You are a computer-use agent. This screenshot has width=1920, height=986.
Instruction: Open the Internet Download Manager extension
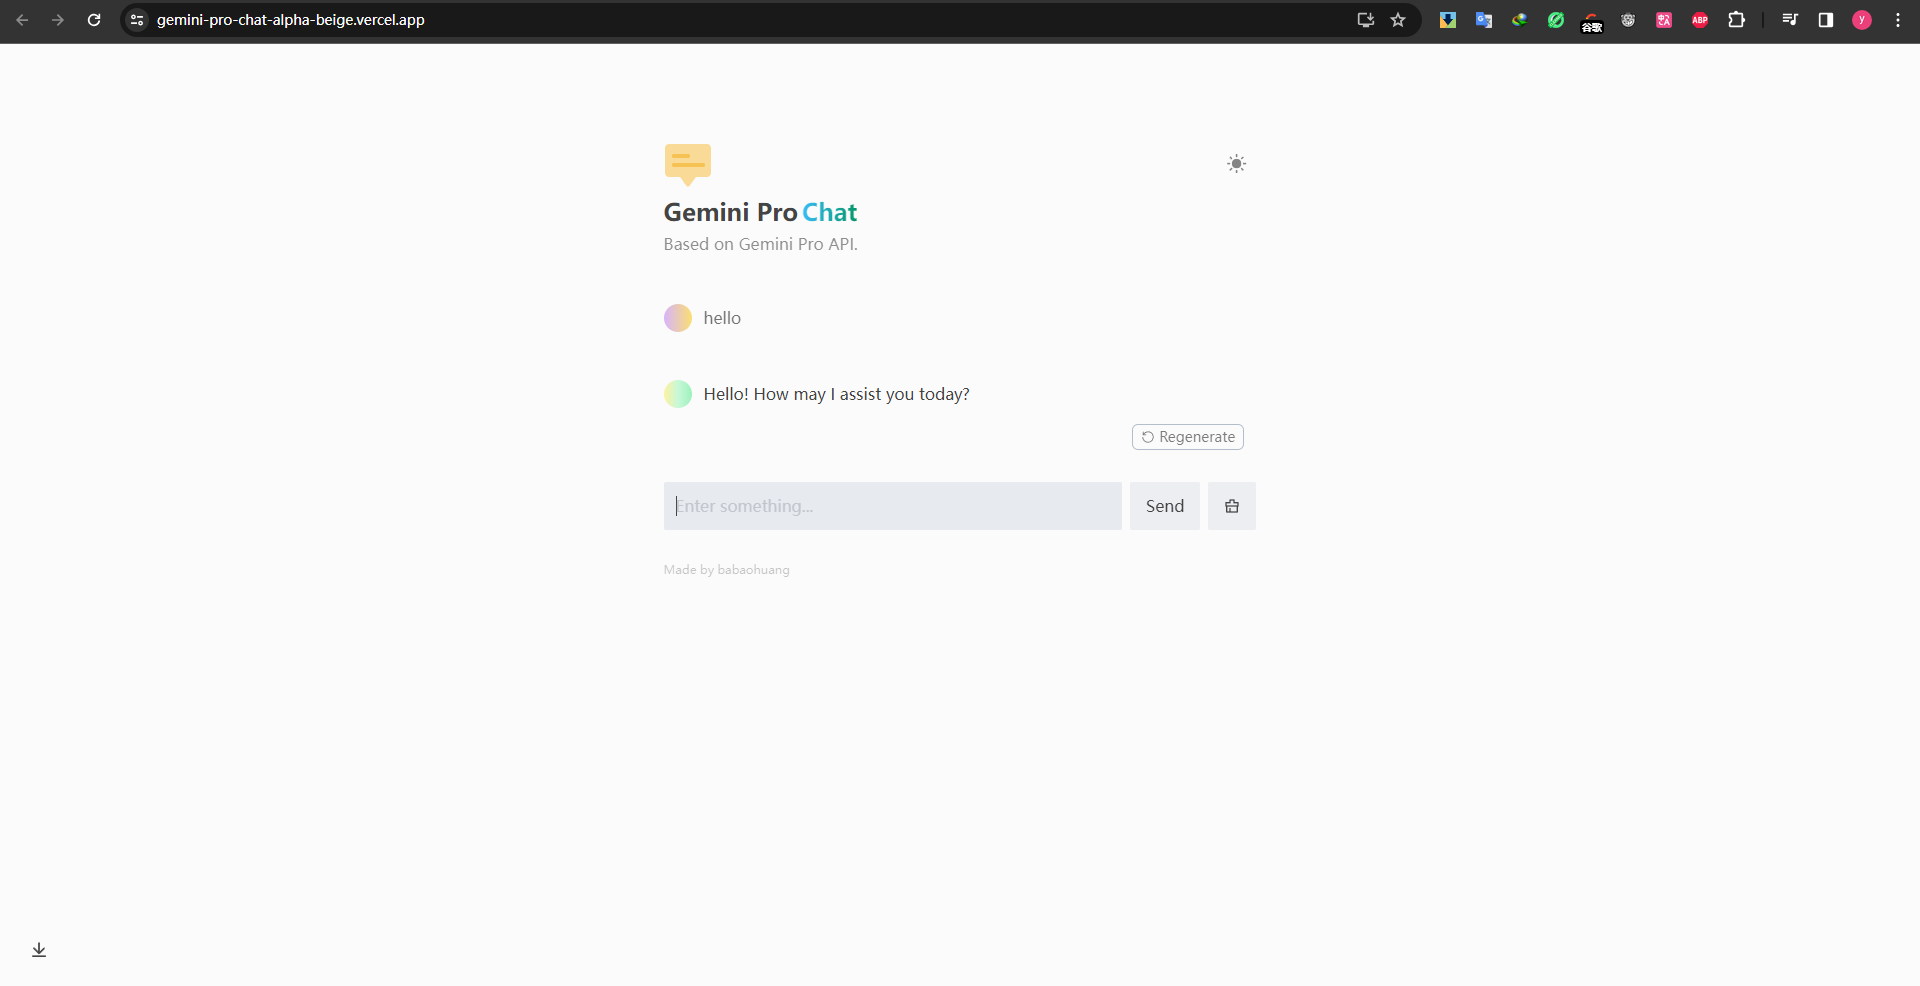pos(1520,20)
